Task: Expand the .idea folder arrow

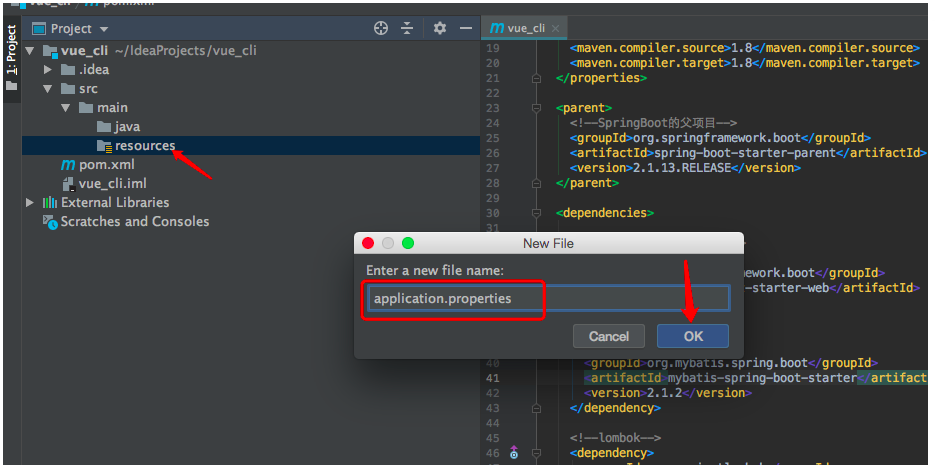Action: coord(48,70)
